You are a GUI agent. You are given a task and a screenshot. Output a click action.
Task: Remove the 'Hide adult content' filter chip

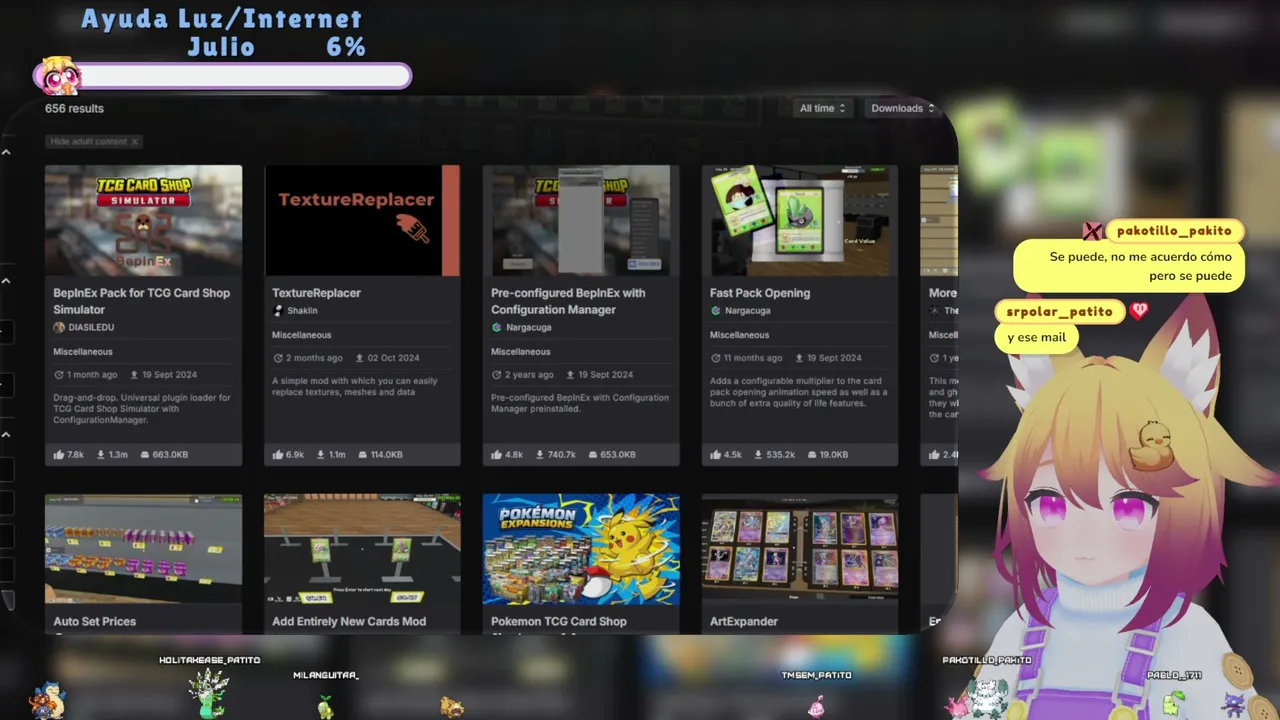coord(135,142)
